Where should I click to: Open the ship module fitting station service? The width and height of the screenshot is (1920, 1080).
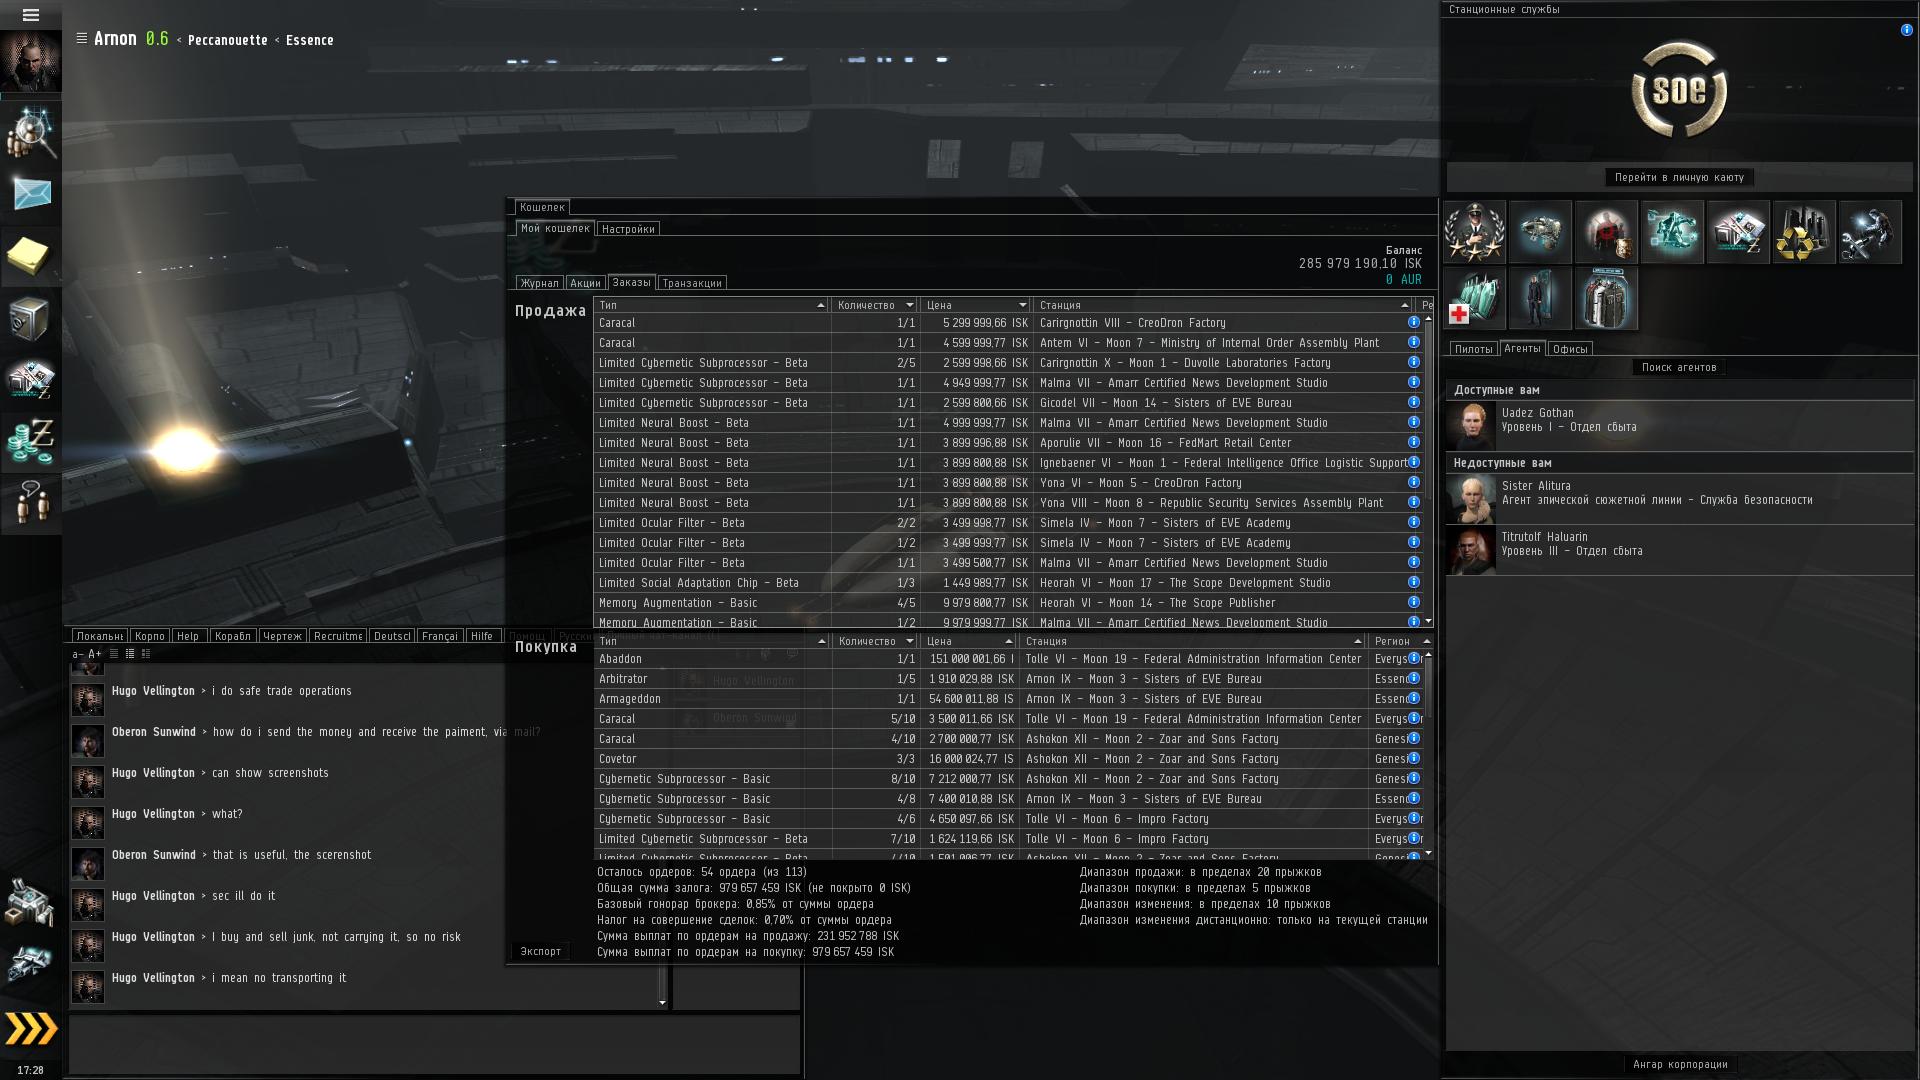tap(1540, 232)
